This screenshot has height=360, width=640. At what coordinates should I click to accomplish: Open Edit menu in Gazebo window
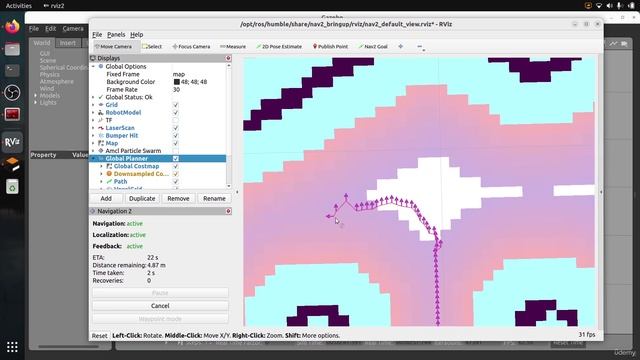click(51, 29)
